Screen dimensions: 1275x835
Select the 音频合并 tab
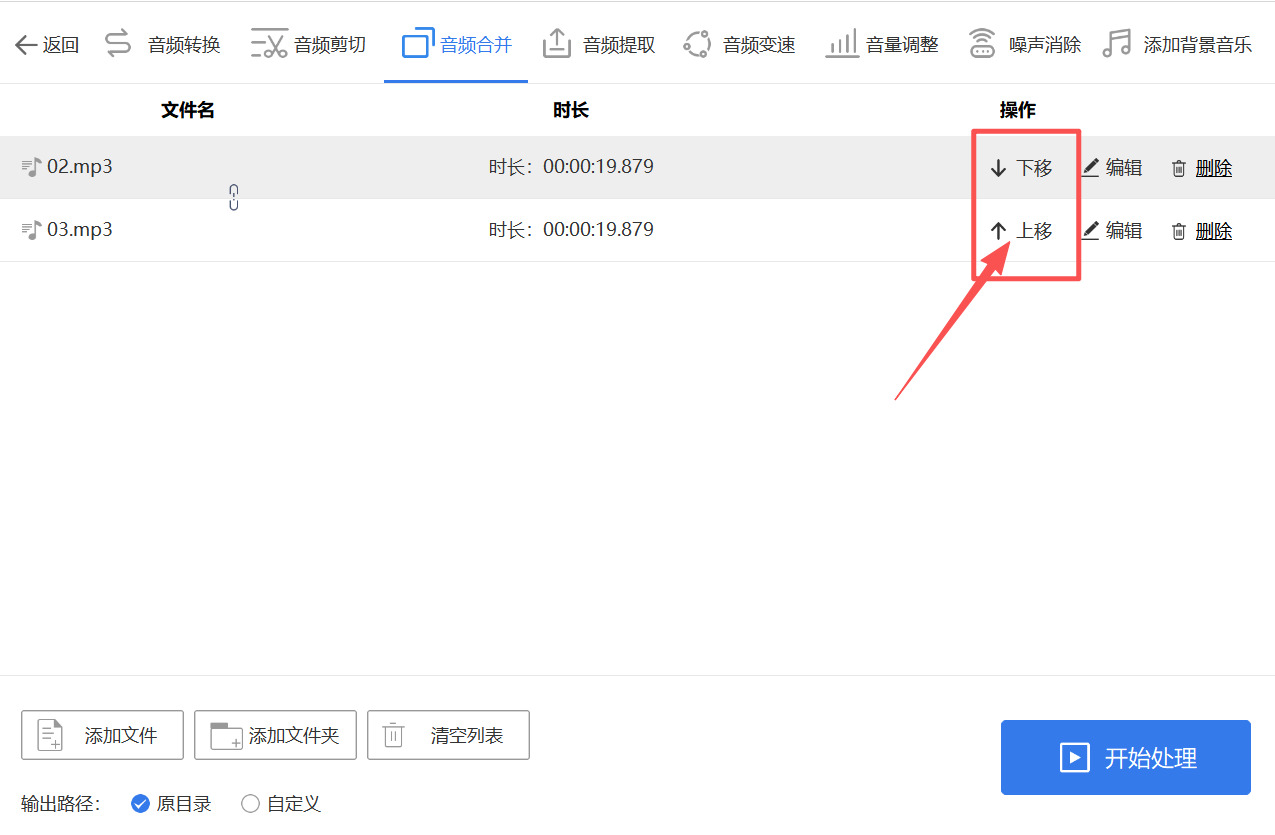[457, 44]
